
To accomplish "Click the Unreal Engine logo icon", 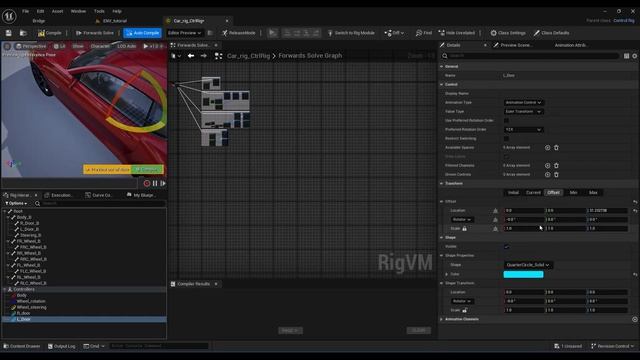I will pyautogui.click(x=9, y=16).
